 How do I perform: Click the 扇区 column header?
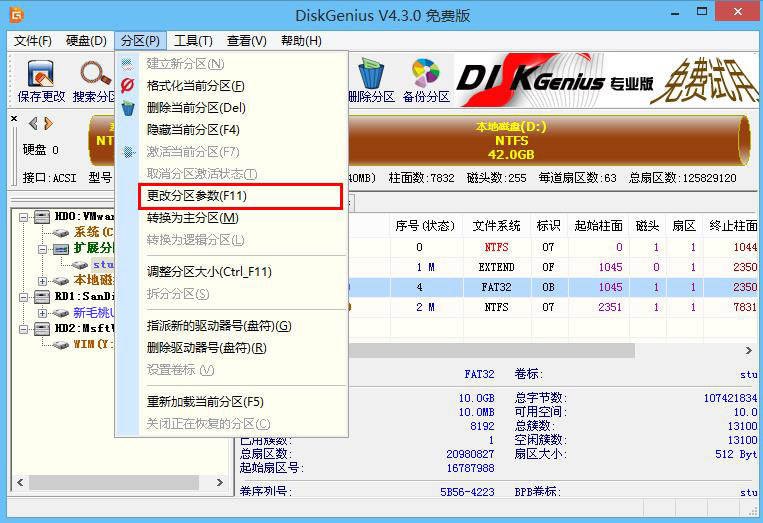click(x=684, y=226)
